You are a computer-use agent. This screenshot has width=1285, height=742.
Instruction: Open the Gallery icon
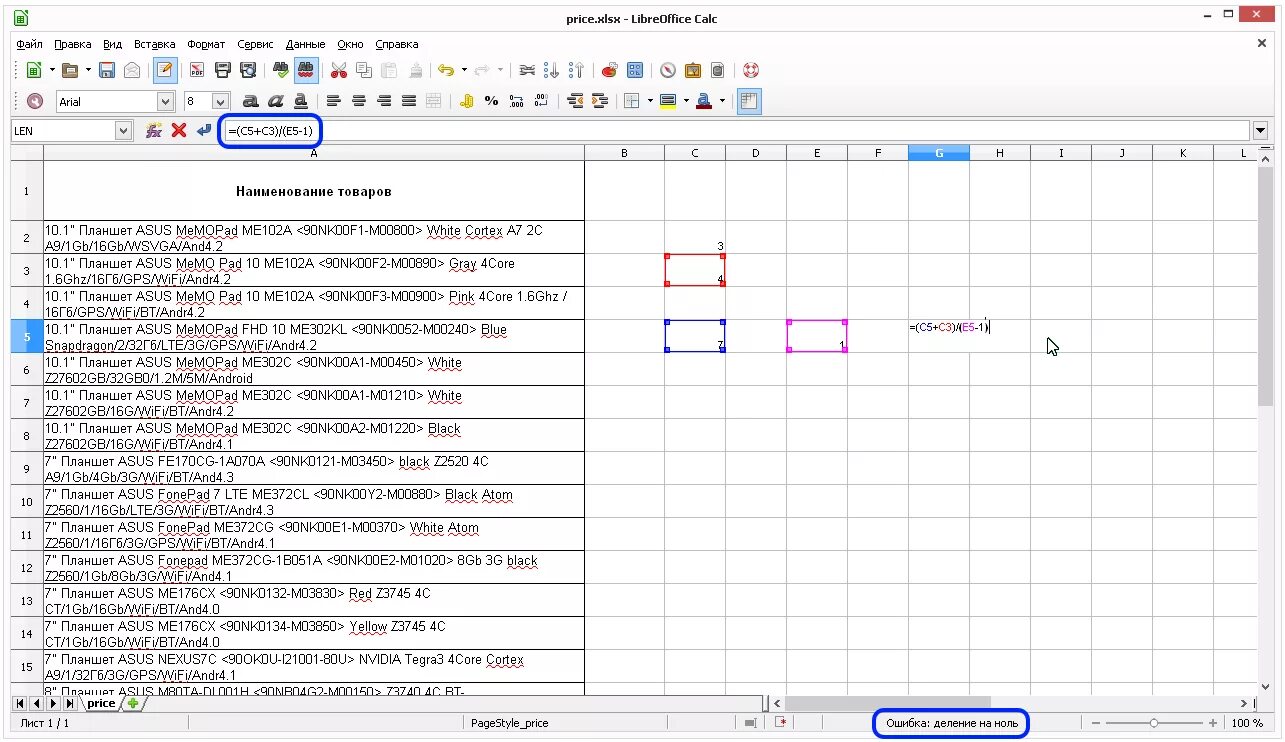point(692,70)
